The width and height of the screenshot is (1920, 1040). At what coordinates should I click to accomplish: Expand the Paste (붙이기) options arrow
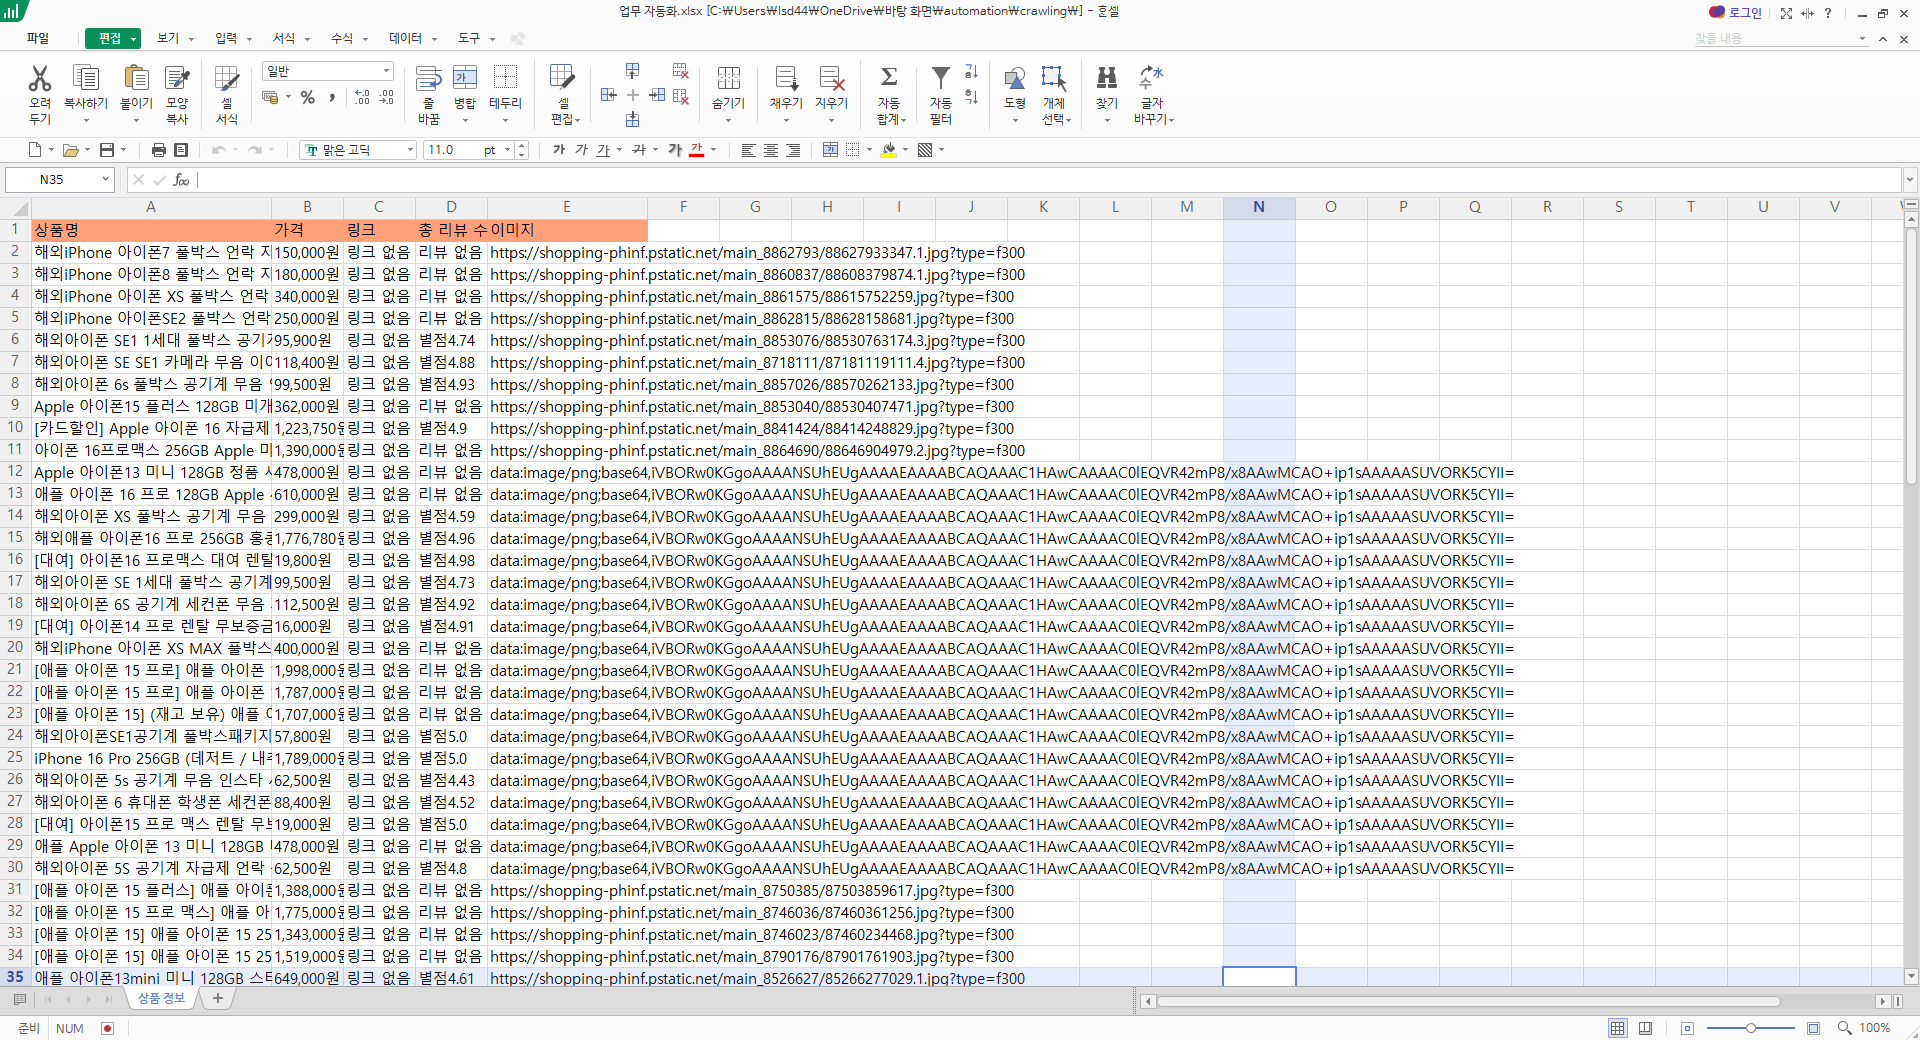pos(136,120)
